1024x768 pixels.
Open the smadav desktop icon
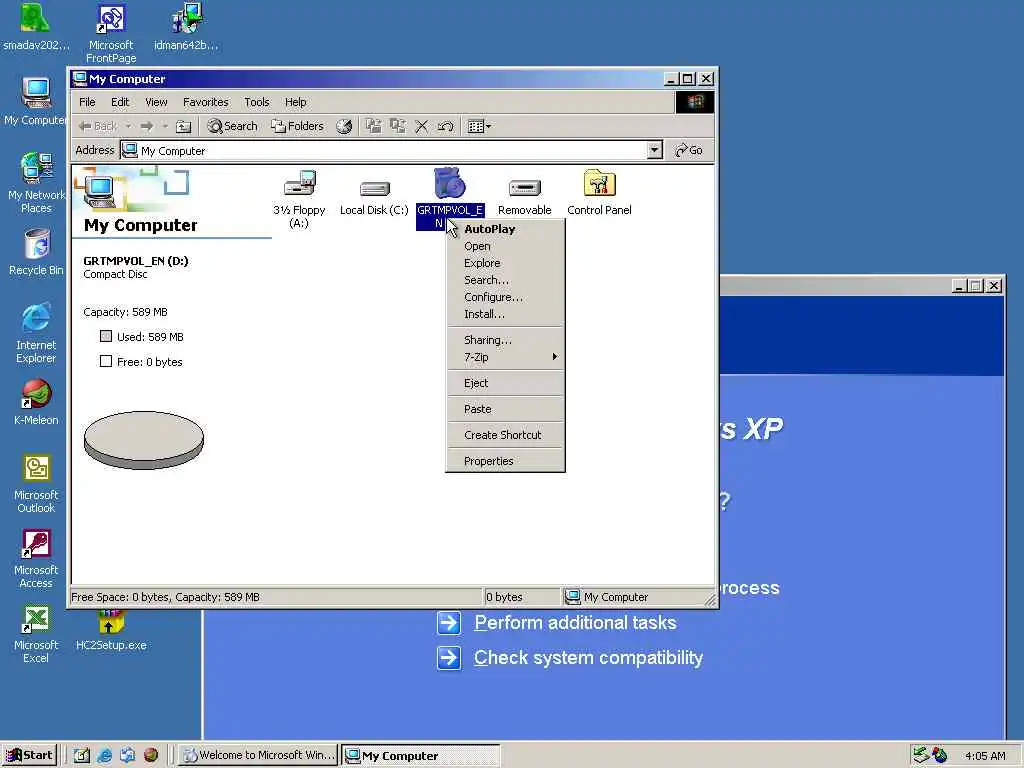tap(35, 18)
